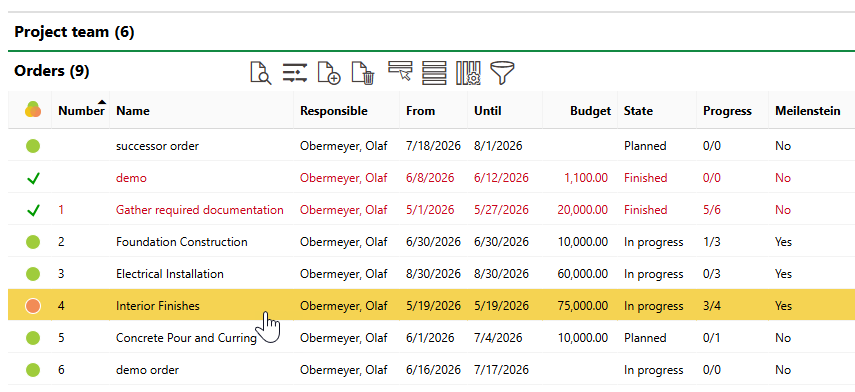Sort by the Budget column header
The width and height of the screenshot is (855, 392).
click(591, 111)
